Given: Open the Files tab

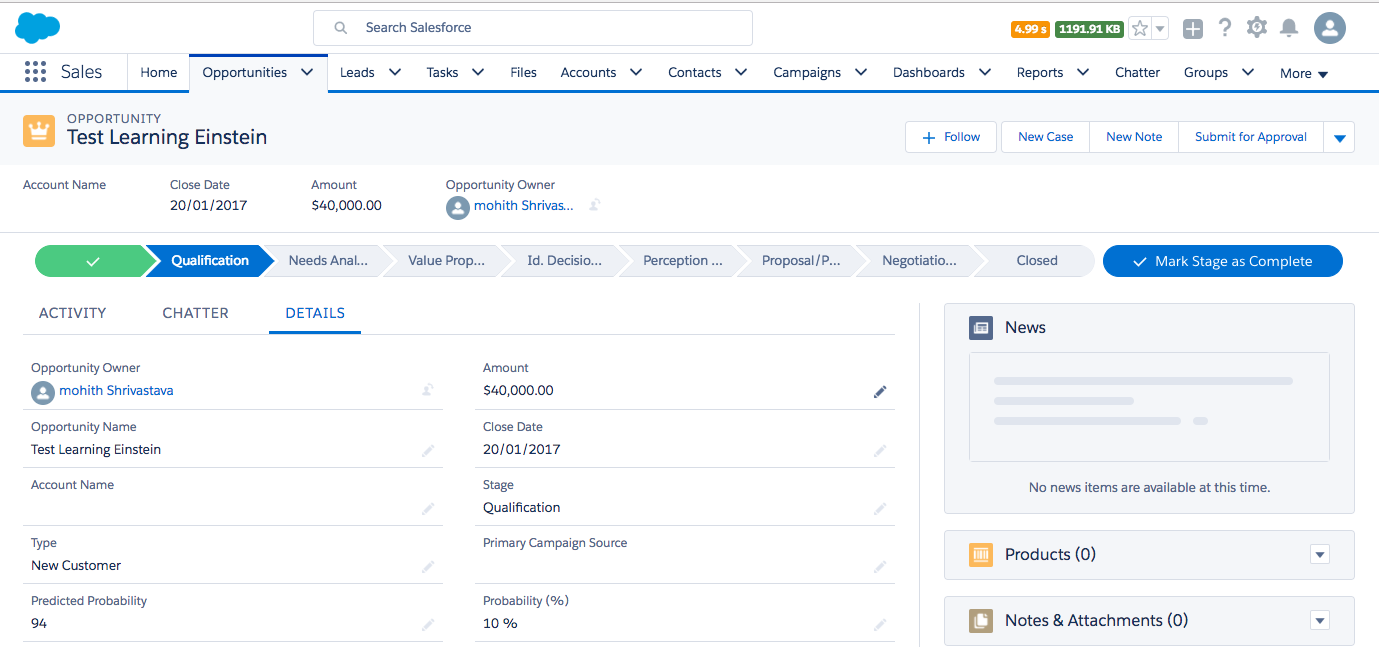Looking at the screenshot, I should point(523,72).
